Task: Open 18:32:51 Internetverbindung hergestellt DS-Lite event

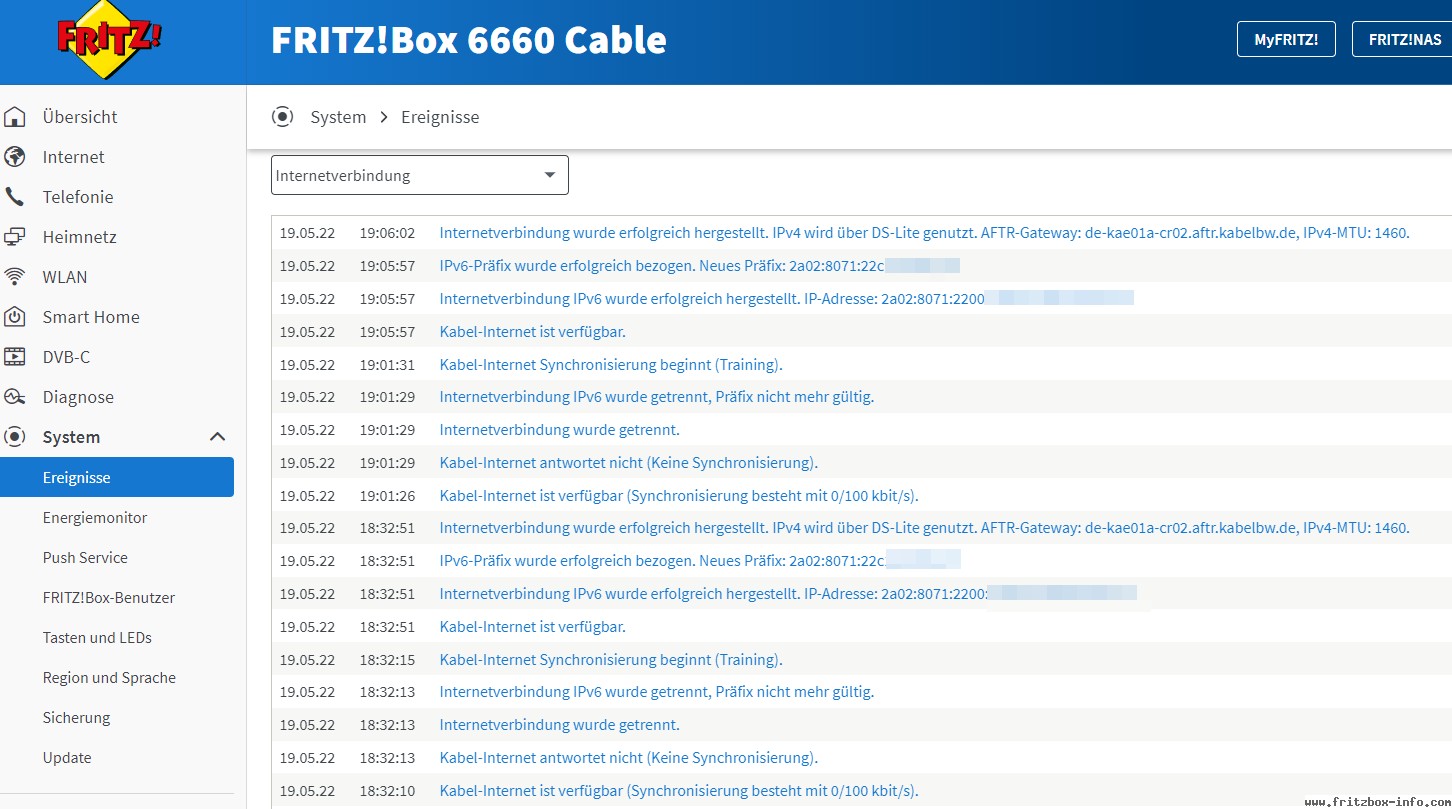Action: (924, 528)
